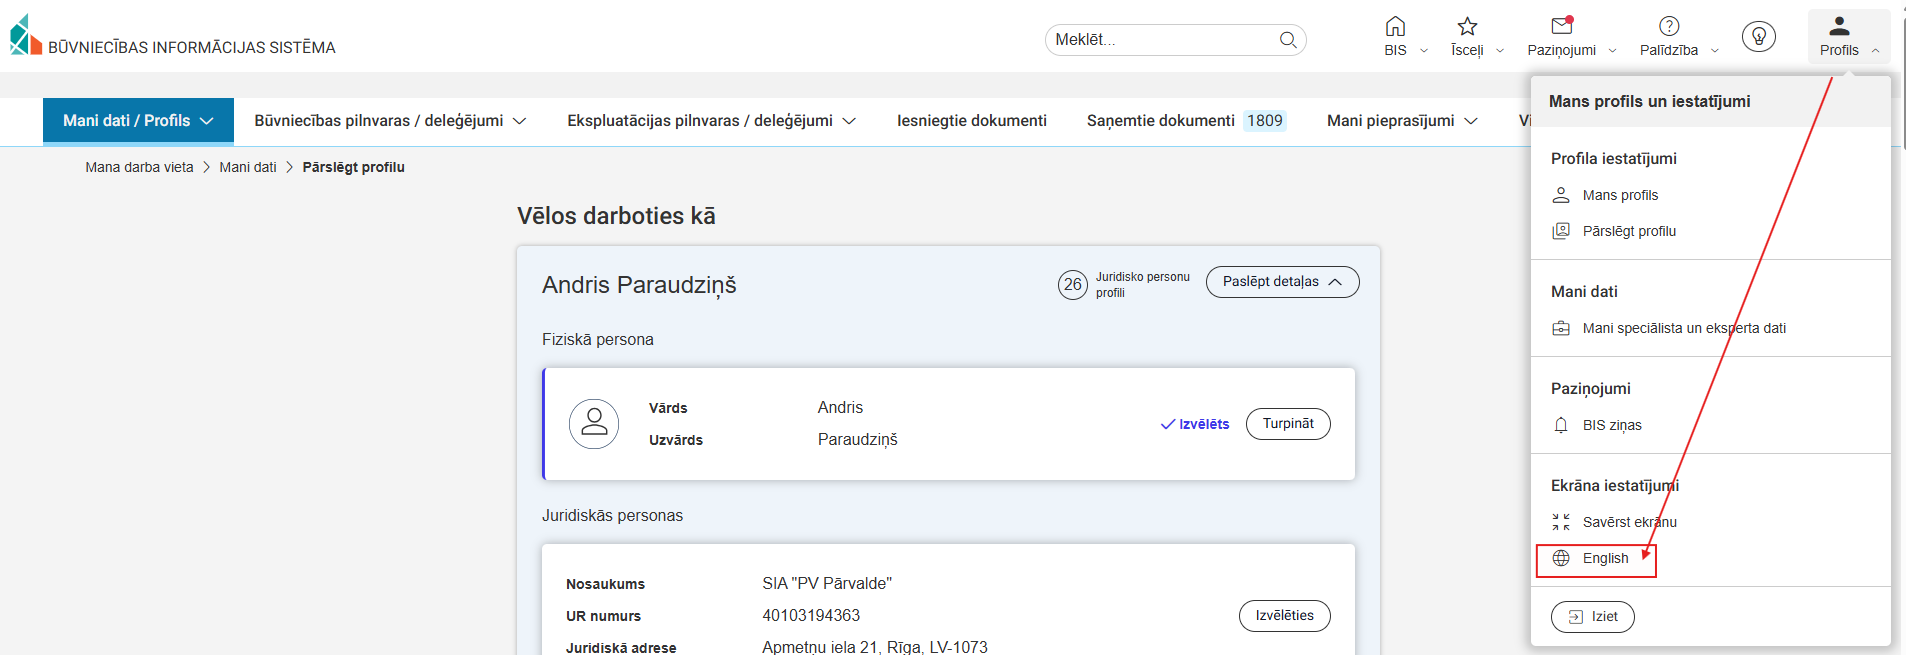
Task: Expand the Mani pieprasījumi dropdown
Action: coord(1401,121)
